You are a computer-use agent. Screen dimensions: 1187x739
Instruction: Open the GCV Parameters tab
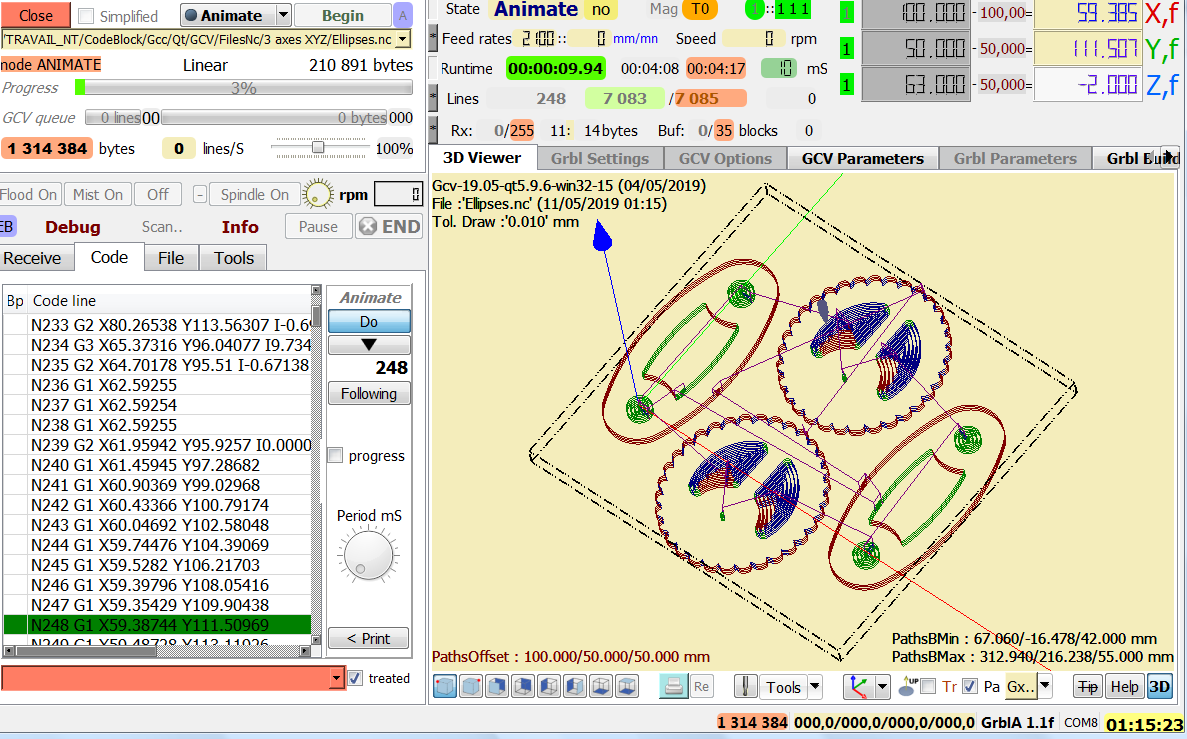click(862, 158)
